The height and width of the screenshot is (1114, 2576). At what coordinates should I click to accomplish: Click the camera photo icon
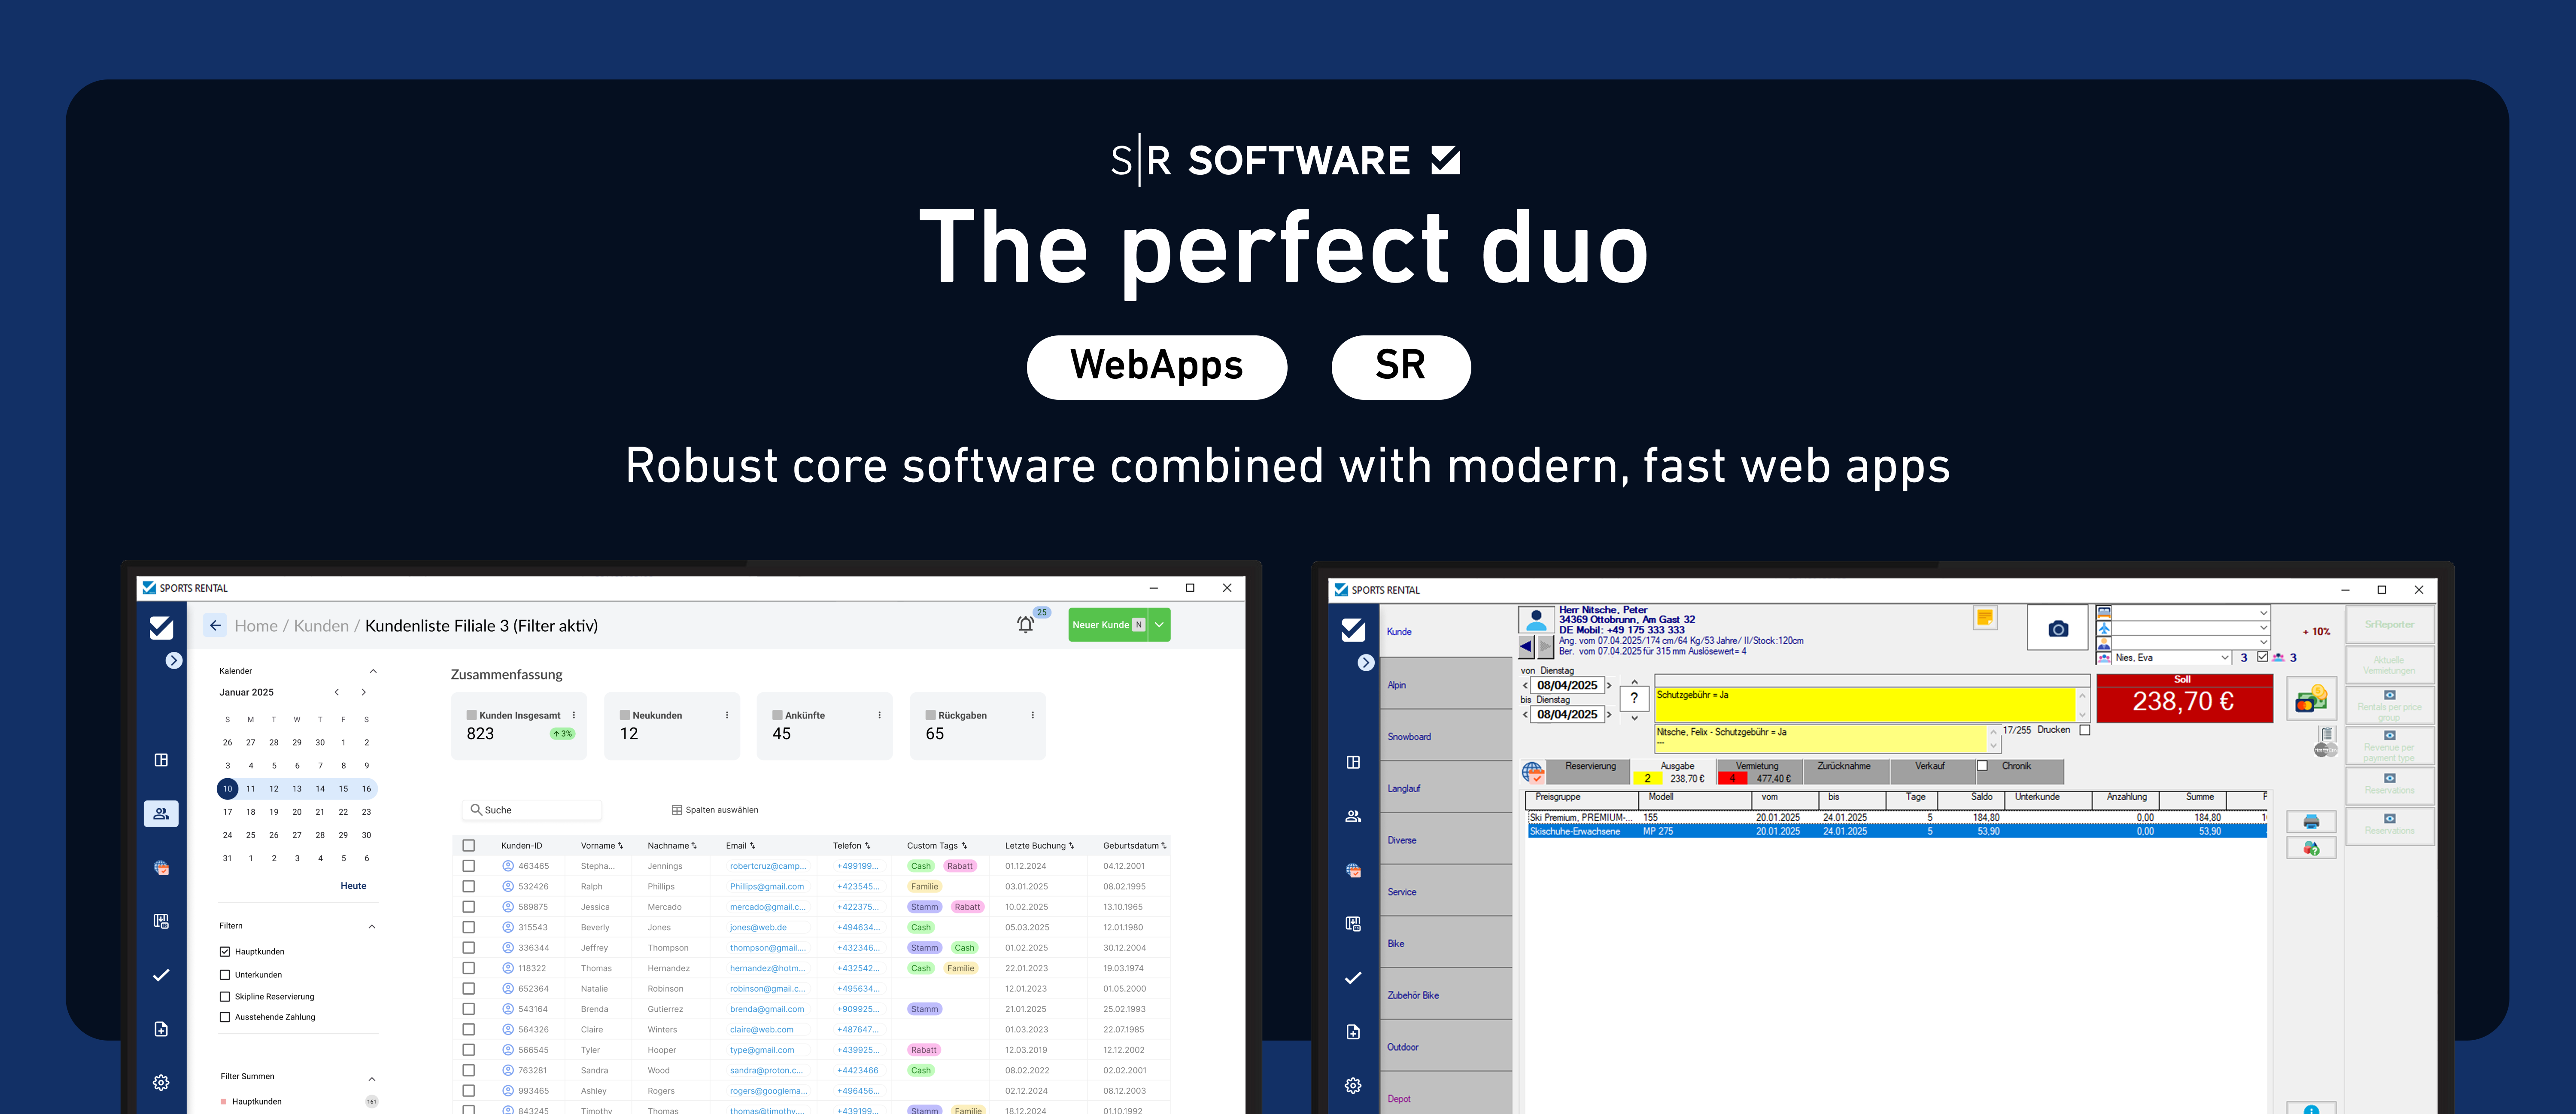[x=2057, y=629]
